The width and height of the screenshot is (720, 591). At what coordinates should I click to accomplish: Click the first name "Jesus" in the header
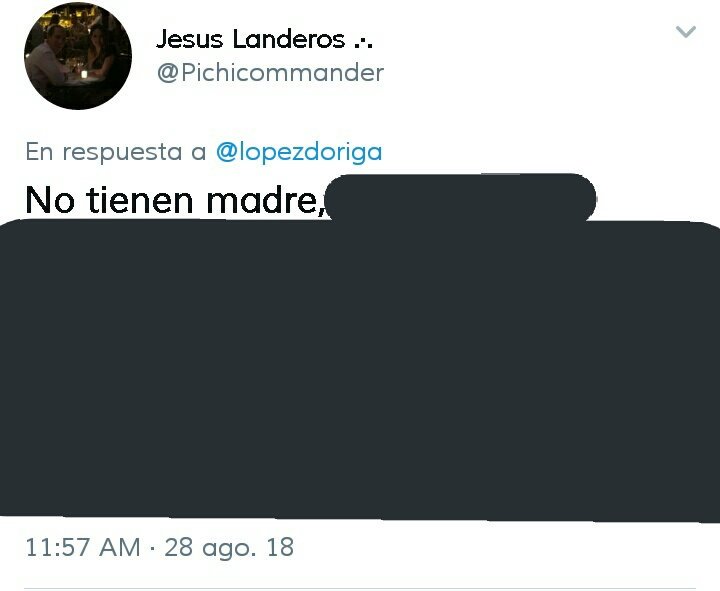coord(190,39)
